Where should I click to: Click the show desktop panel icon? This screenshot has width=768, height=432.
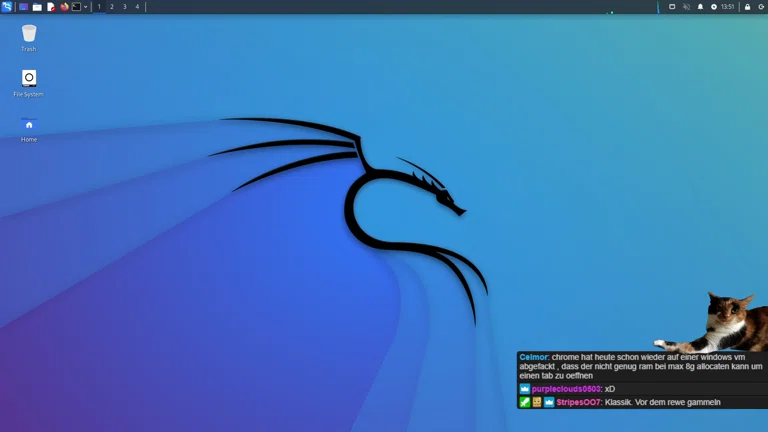23,7
